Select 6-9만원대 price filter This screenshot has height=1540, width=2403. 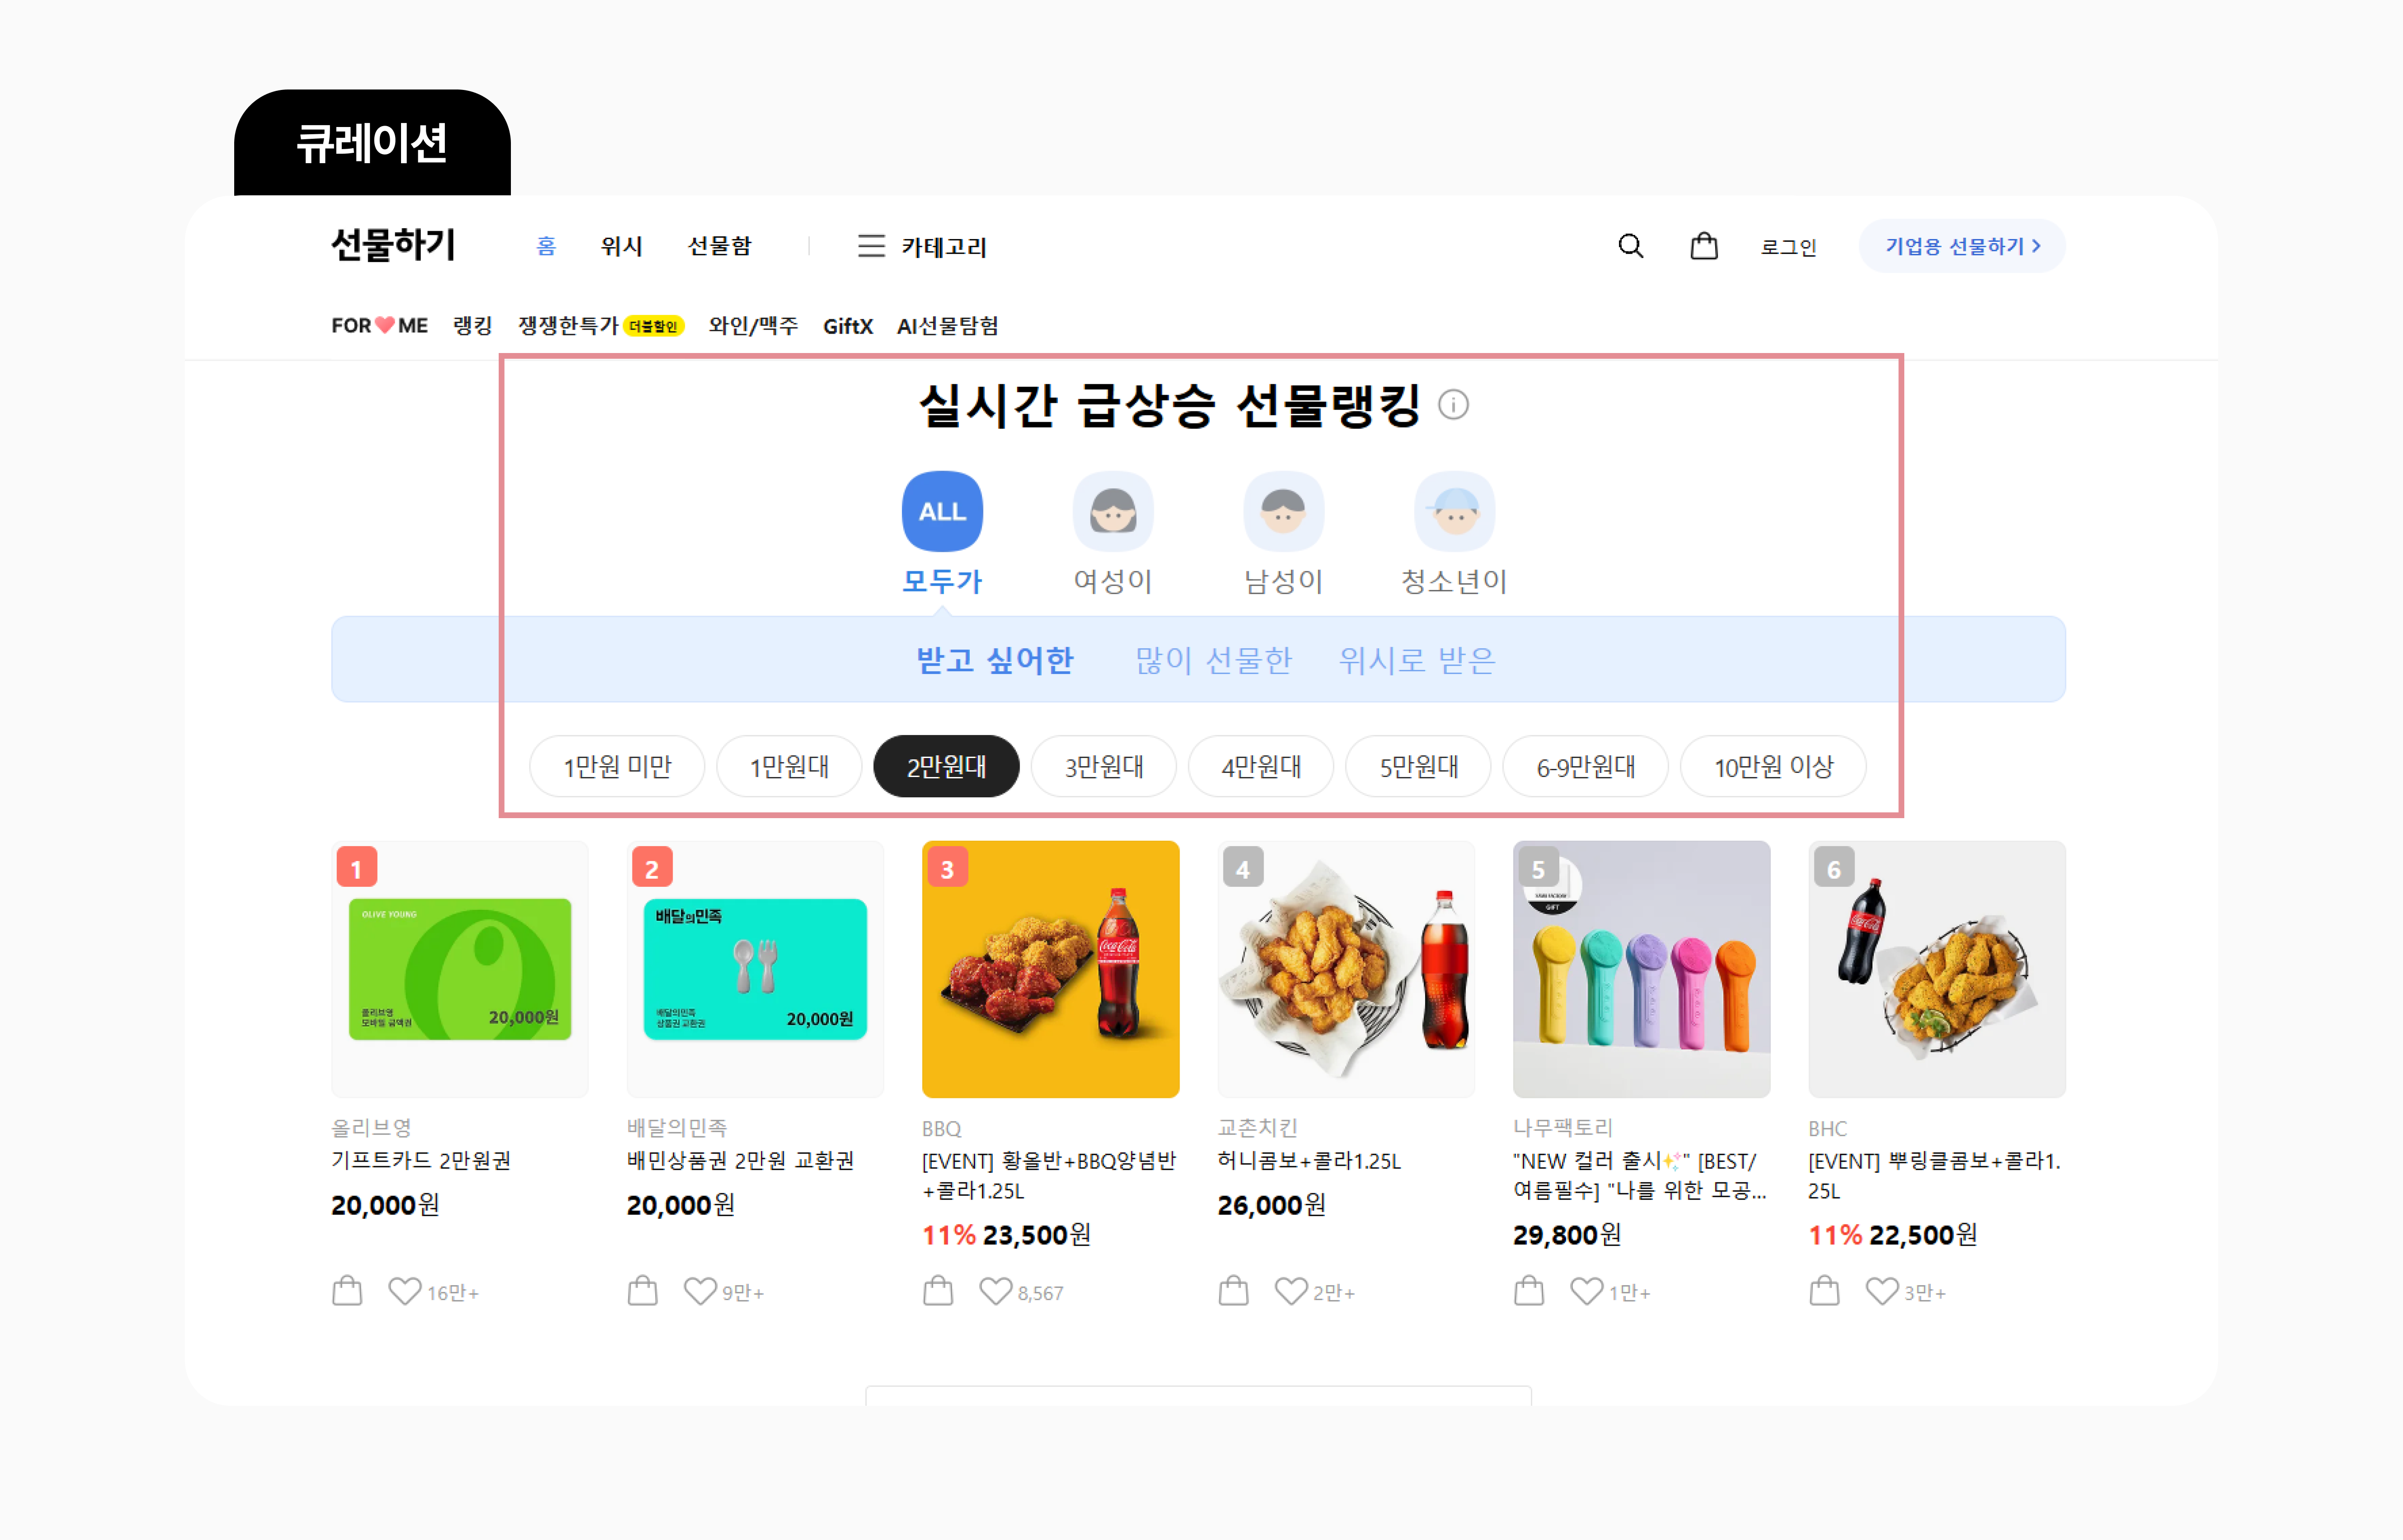[1585, 767]
